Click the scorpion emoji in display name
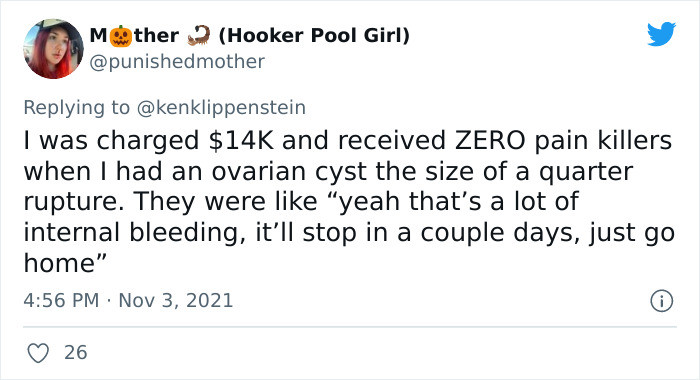This screenshot has width=700, height=380. [199, 36]
